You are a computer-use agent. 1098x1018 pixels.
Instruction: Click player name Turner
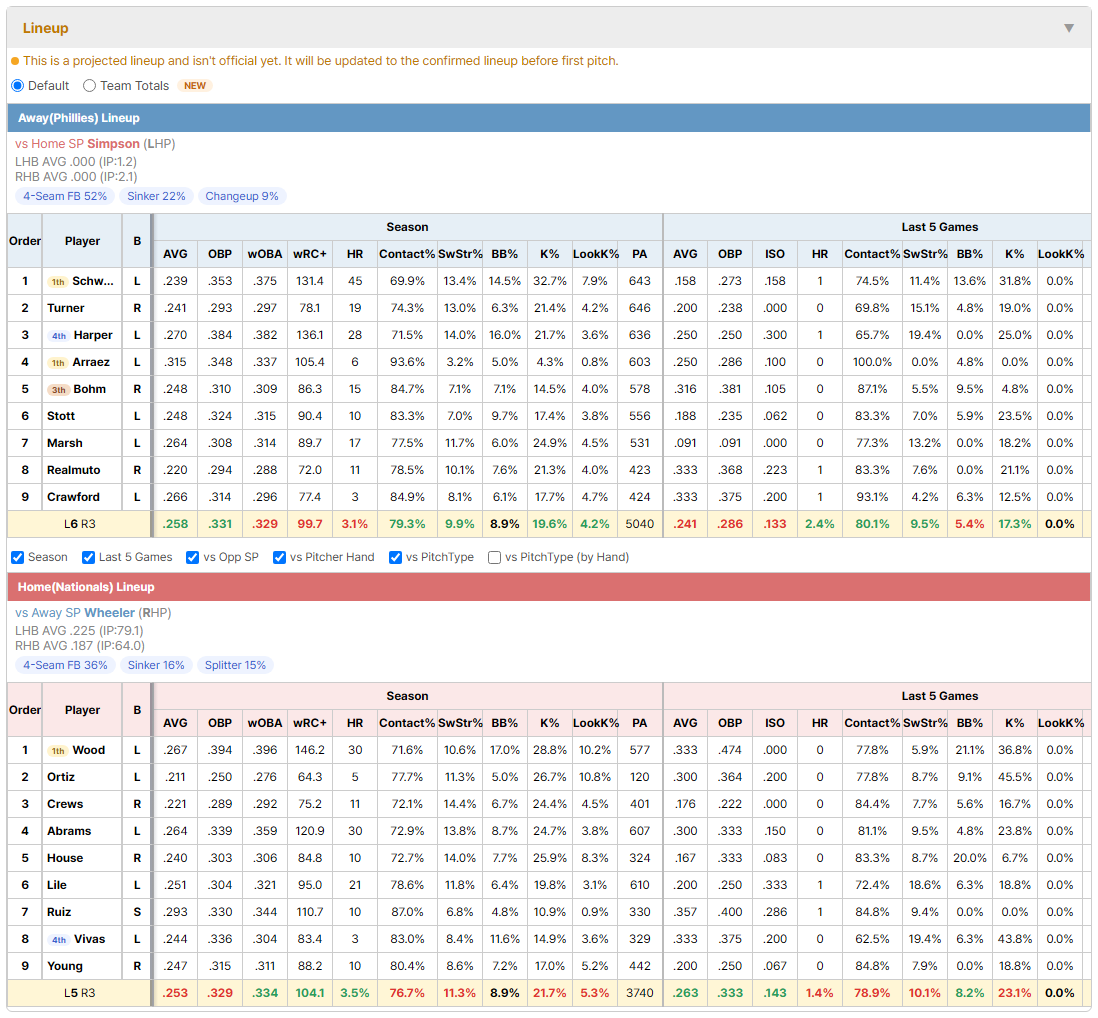pyautogui.click(x=66, y=308)
